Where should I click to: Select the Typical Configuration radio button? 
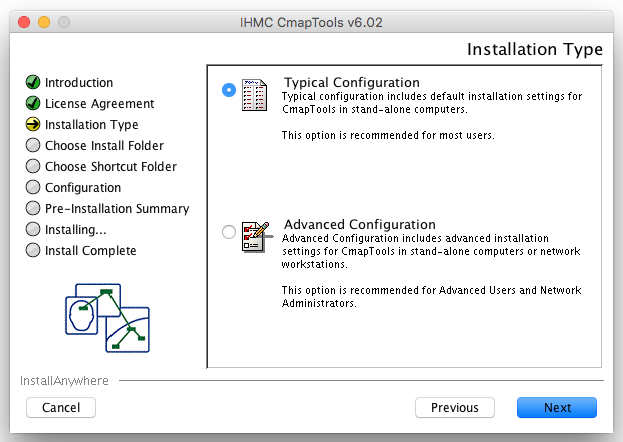229,90
